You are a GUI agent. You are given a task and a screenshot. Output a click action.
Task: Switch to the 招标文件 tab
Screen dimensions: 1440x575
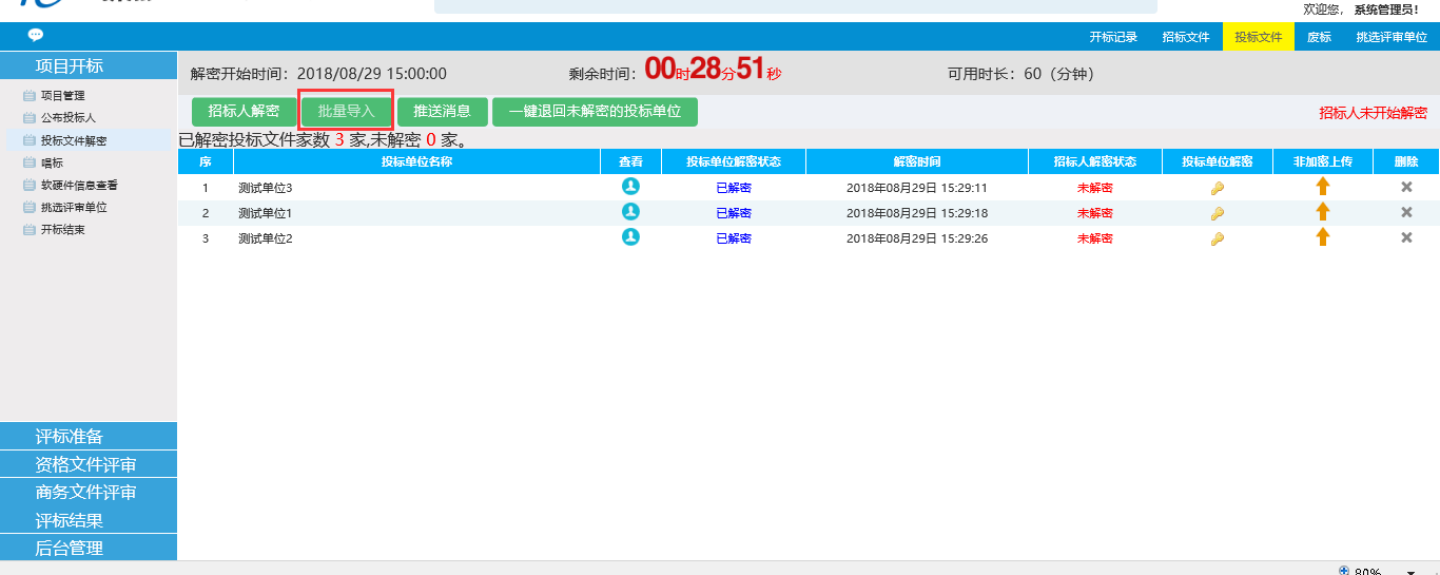[1185, 37]
